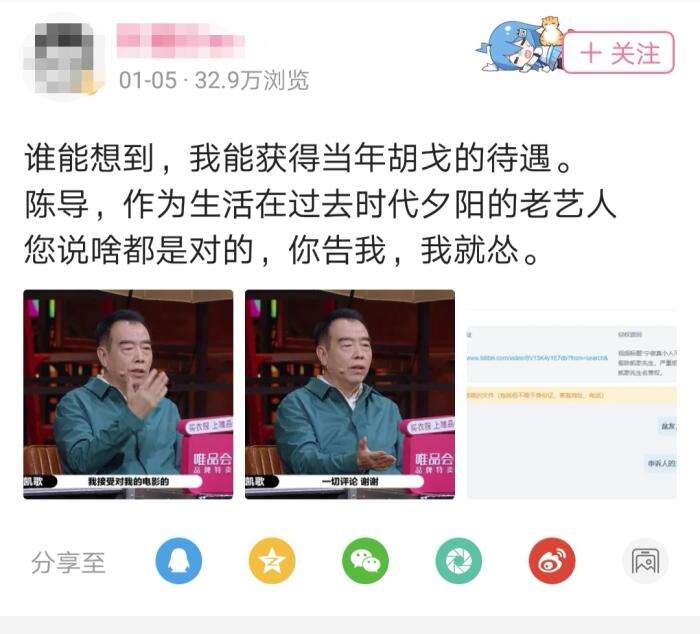The width and height of the screenshot is (700, 634).
Task: Share the post to WeChat
Action: [365, 561]
